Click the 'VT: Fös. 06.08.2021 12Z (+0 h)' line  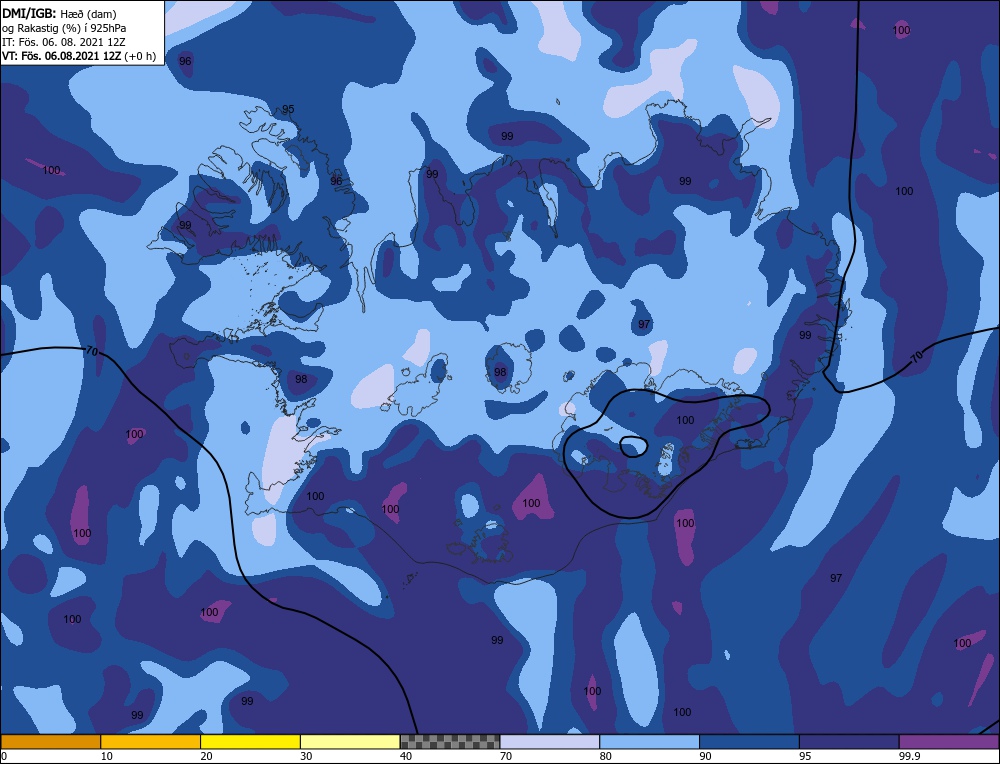pos(78,56)
